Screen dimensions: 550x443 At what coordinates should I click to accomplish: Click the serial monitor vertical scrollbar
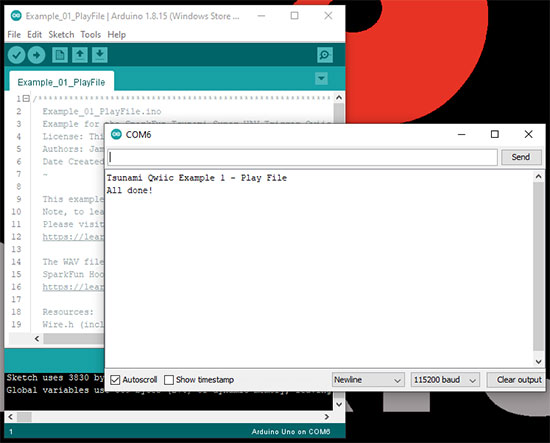pyautogui.click(x=538, y=267)
